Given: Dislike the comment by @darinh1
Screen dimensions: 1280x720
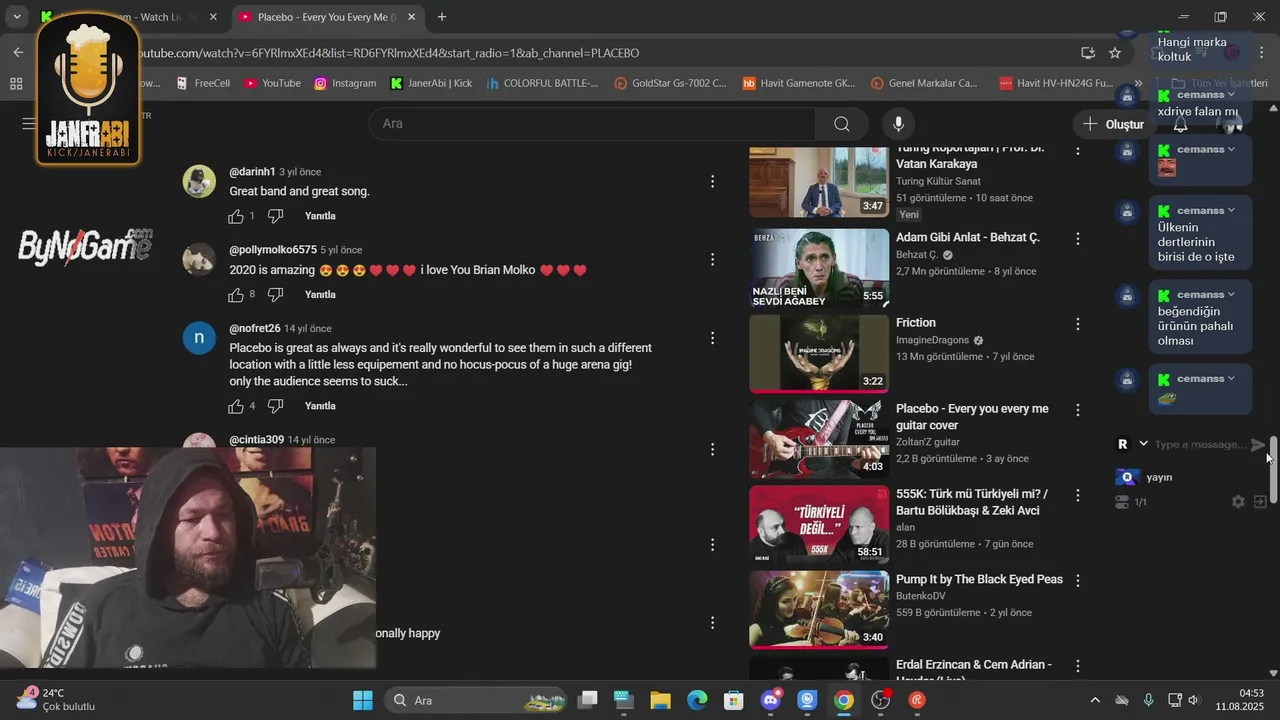Looking at the screenshot, I should (276, 216).
